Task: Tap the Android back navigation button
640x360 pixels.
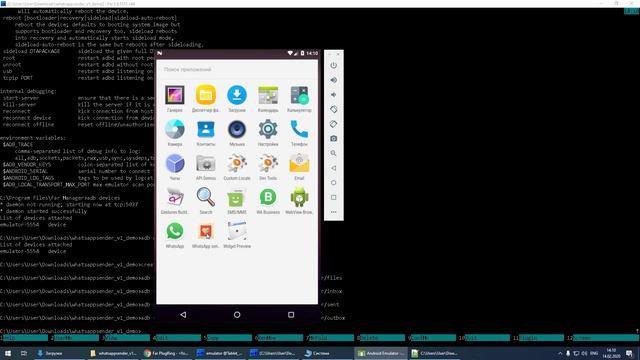Action: pyautogui.click(x=183, y=315)
